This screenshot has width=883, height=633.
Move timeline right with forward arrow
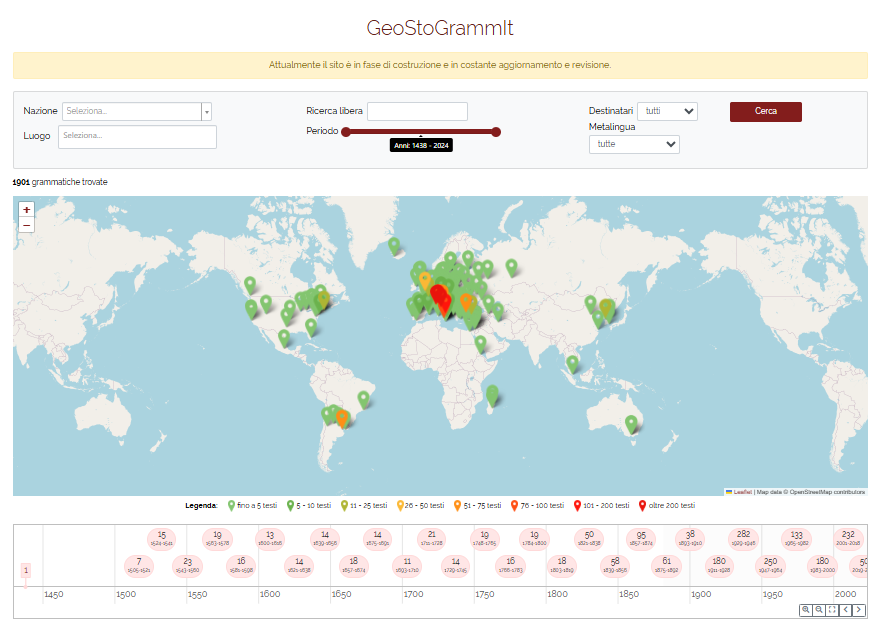pyautogui.click(x=859, y=610)
